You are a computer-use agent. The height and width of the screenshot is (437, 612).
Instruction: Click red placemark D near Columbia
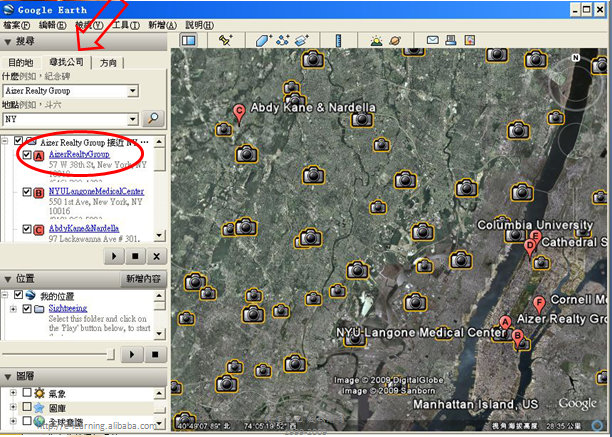[530, 248]
